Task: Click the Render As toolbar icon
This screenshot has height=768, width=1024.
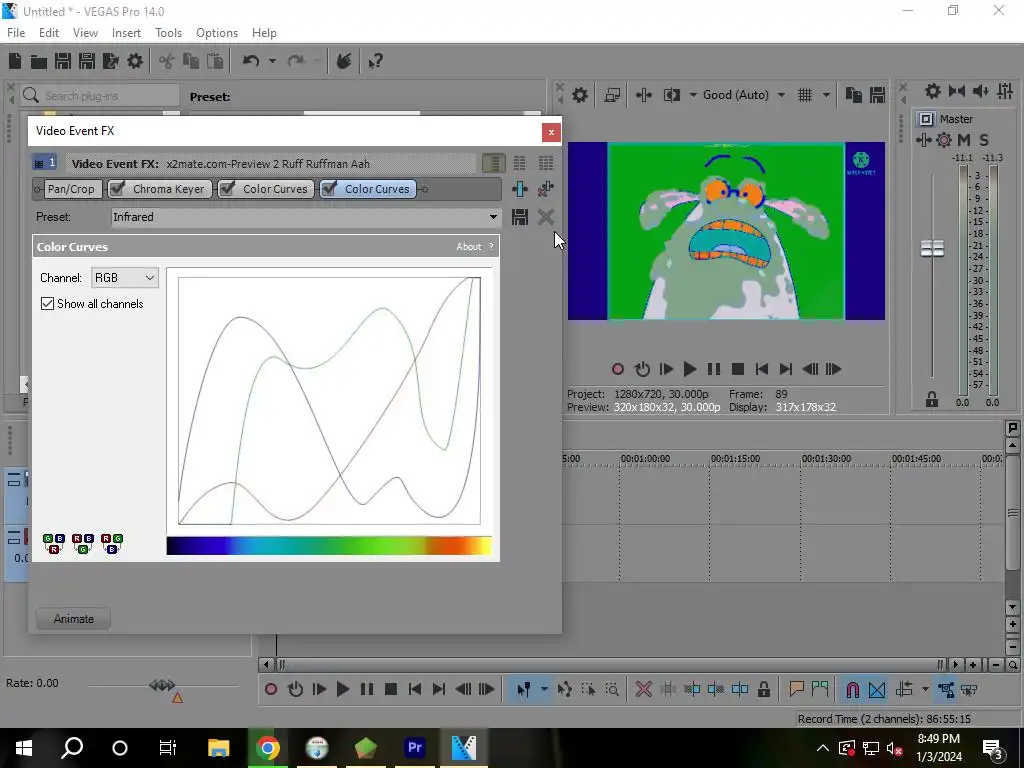Action: pos(110,61)
